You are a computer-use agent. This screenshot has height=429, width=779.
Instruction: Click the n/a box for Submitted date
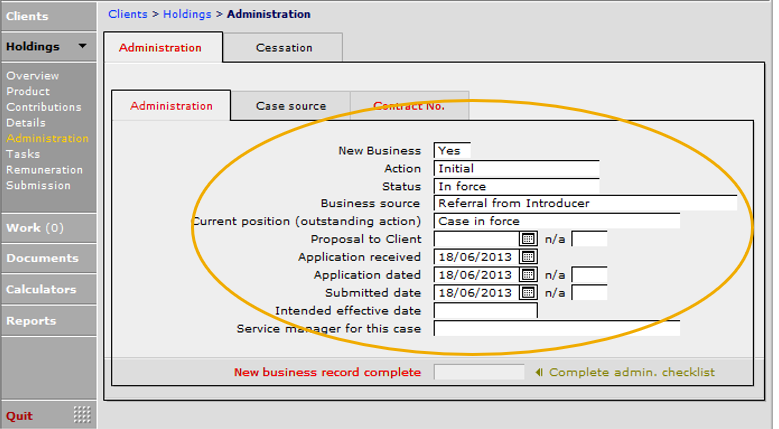[589, 292]
